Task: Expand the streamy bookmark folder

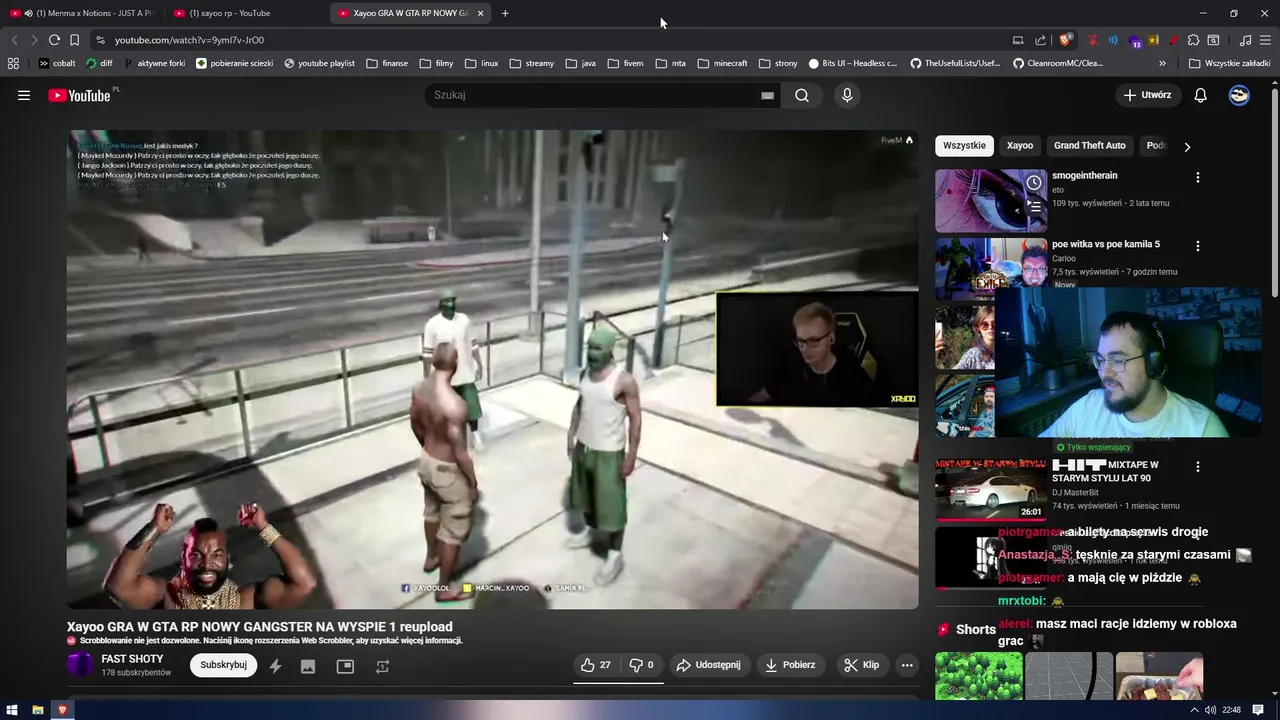Action: [x=531, y=63]
